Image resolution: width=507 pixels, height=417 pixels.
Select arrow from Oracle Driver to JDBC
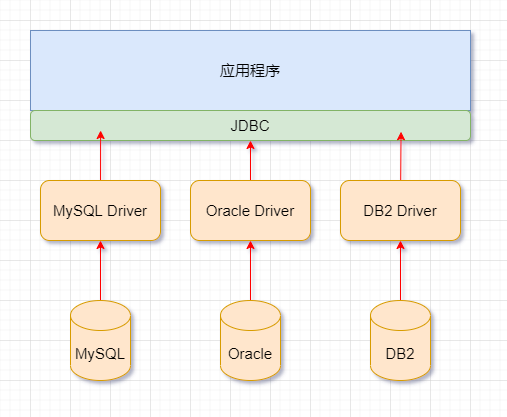point(250,161)
